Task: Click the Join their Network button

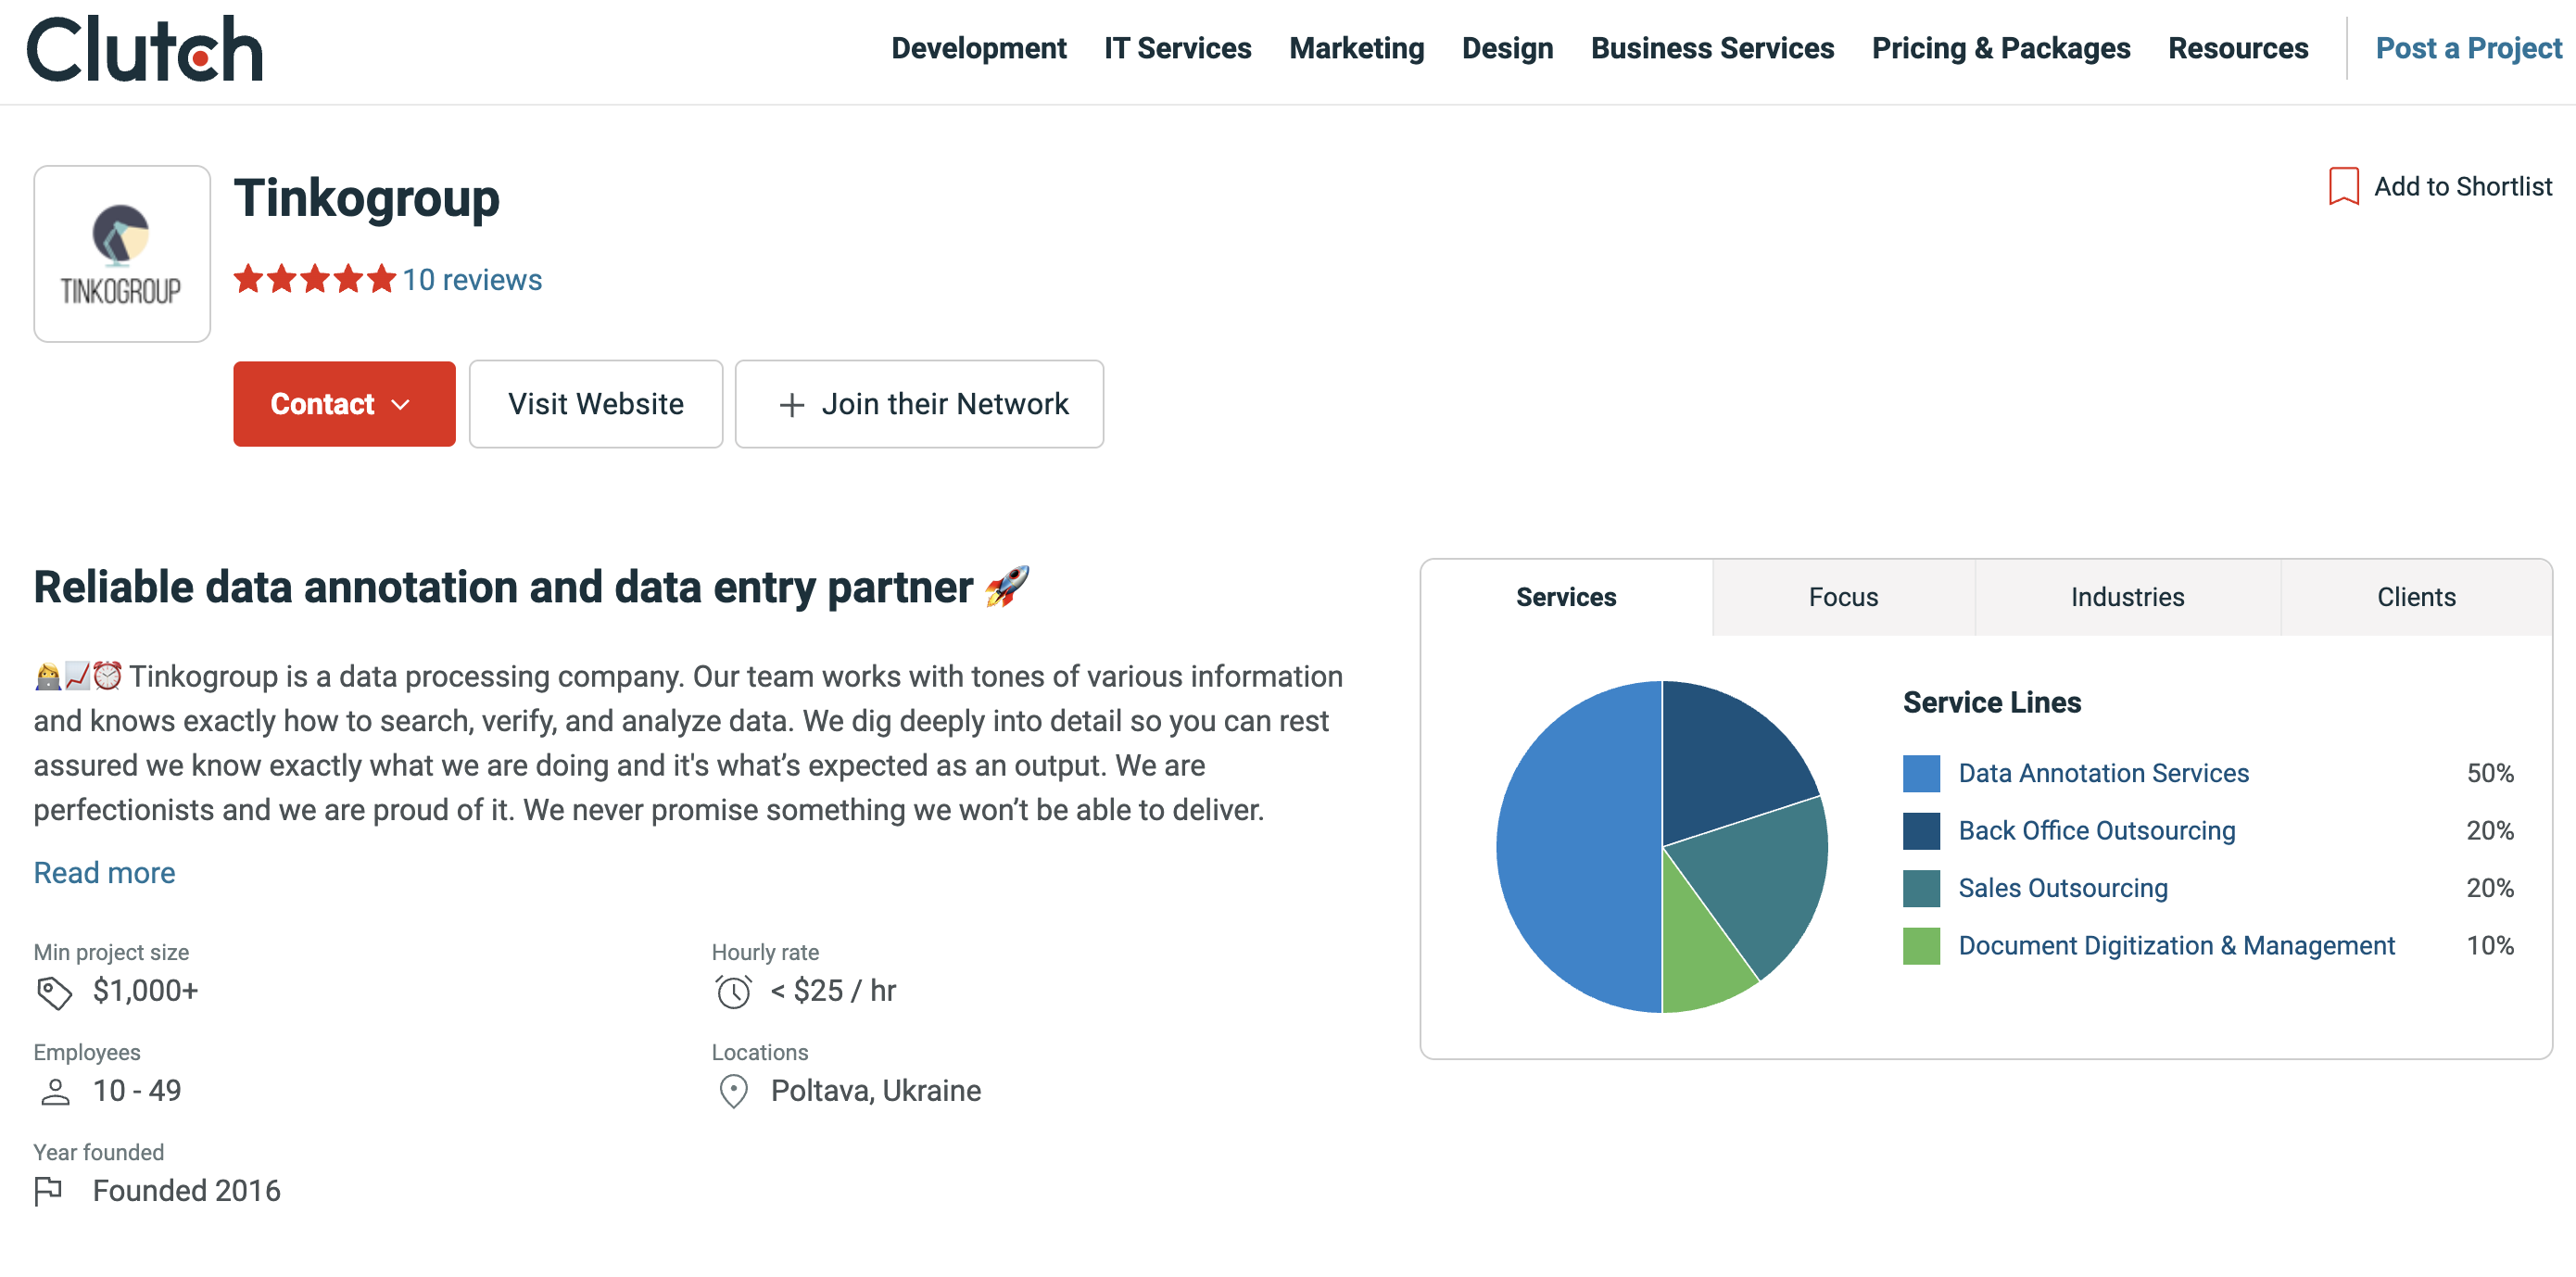Action: (919, 404)
